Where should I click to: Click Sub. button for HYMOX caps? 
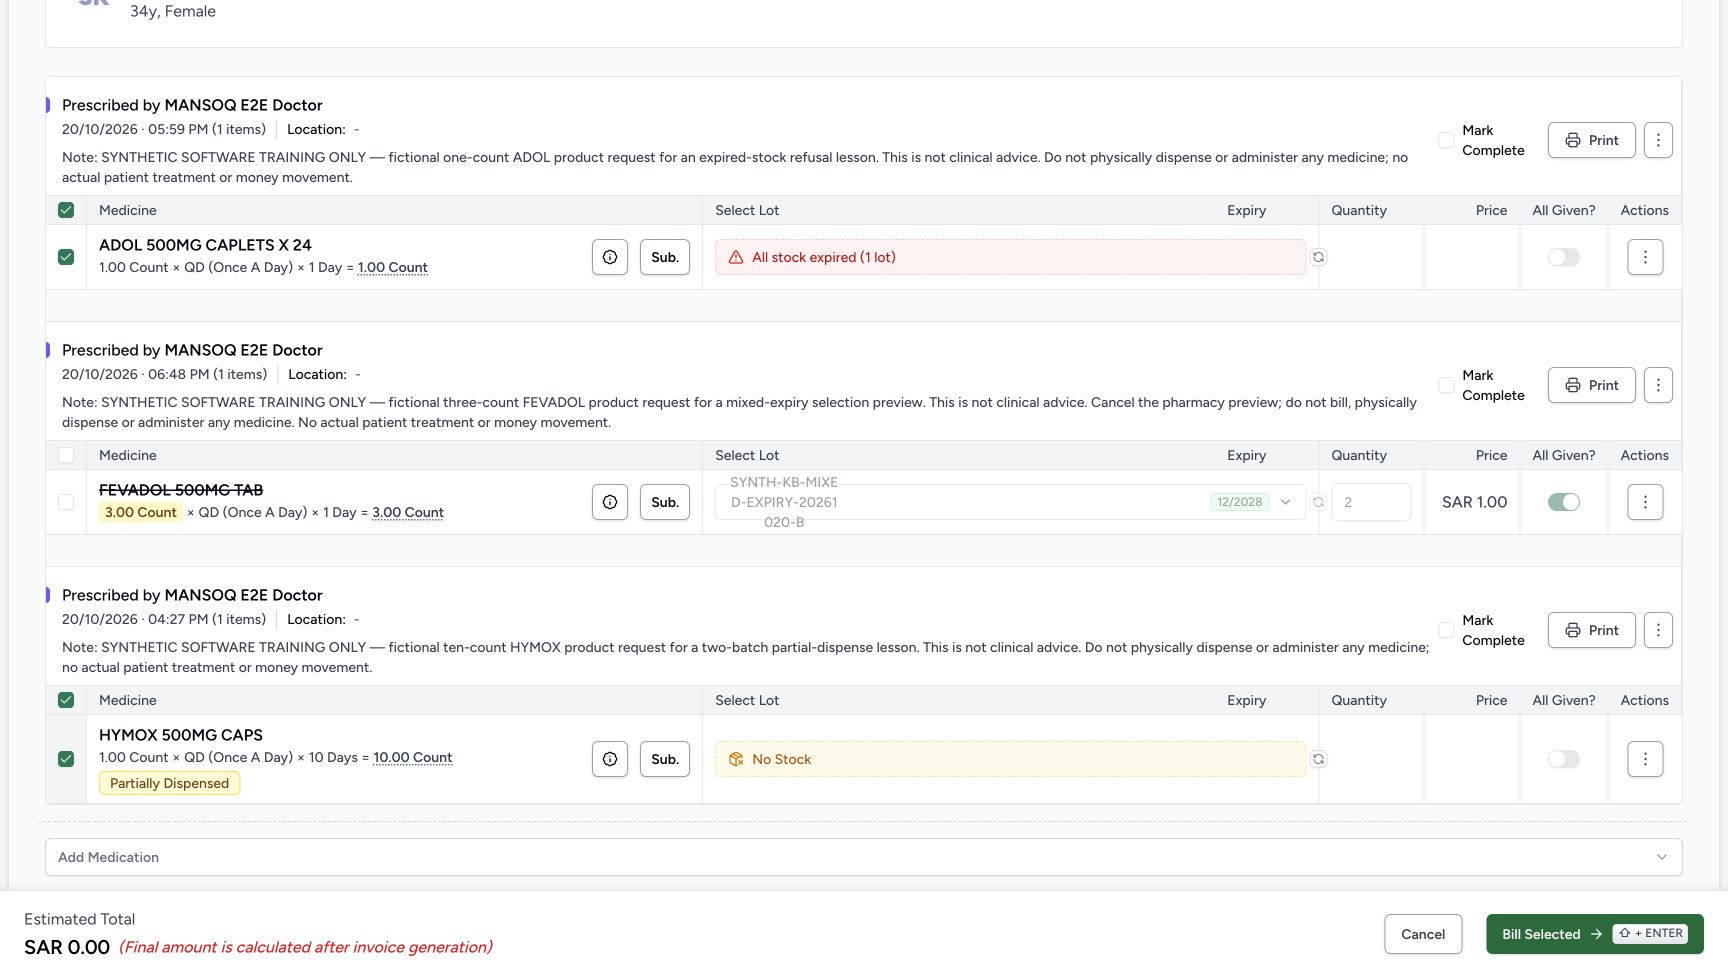click(x=665, y=759)
